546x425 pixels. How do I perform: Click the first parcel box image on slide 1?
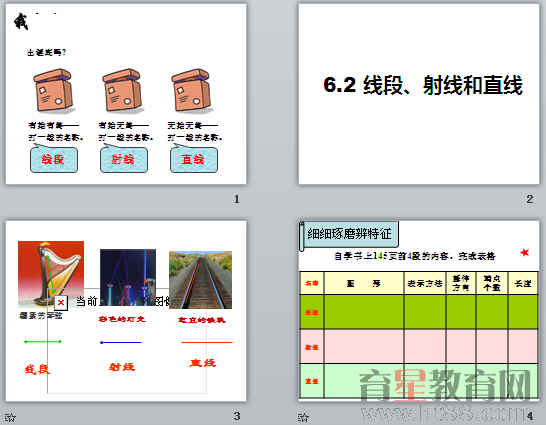(53, 90)
